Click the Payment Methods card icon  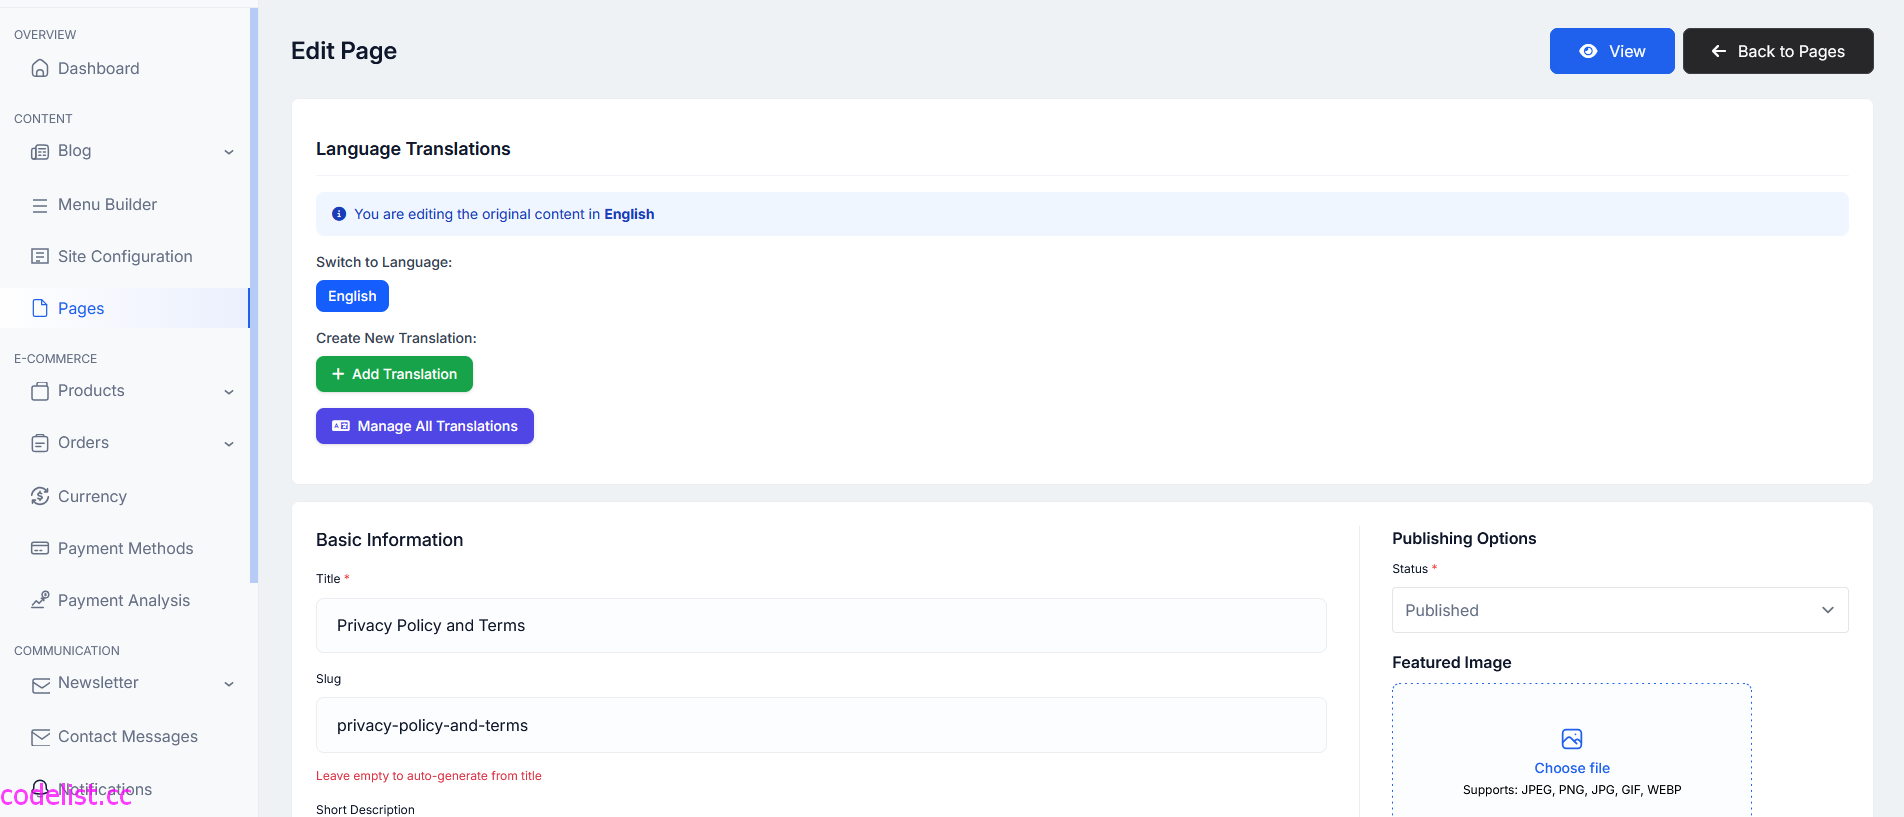tap(40, 548)
